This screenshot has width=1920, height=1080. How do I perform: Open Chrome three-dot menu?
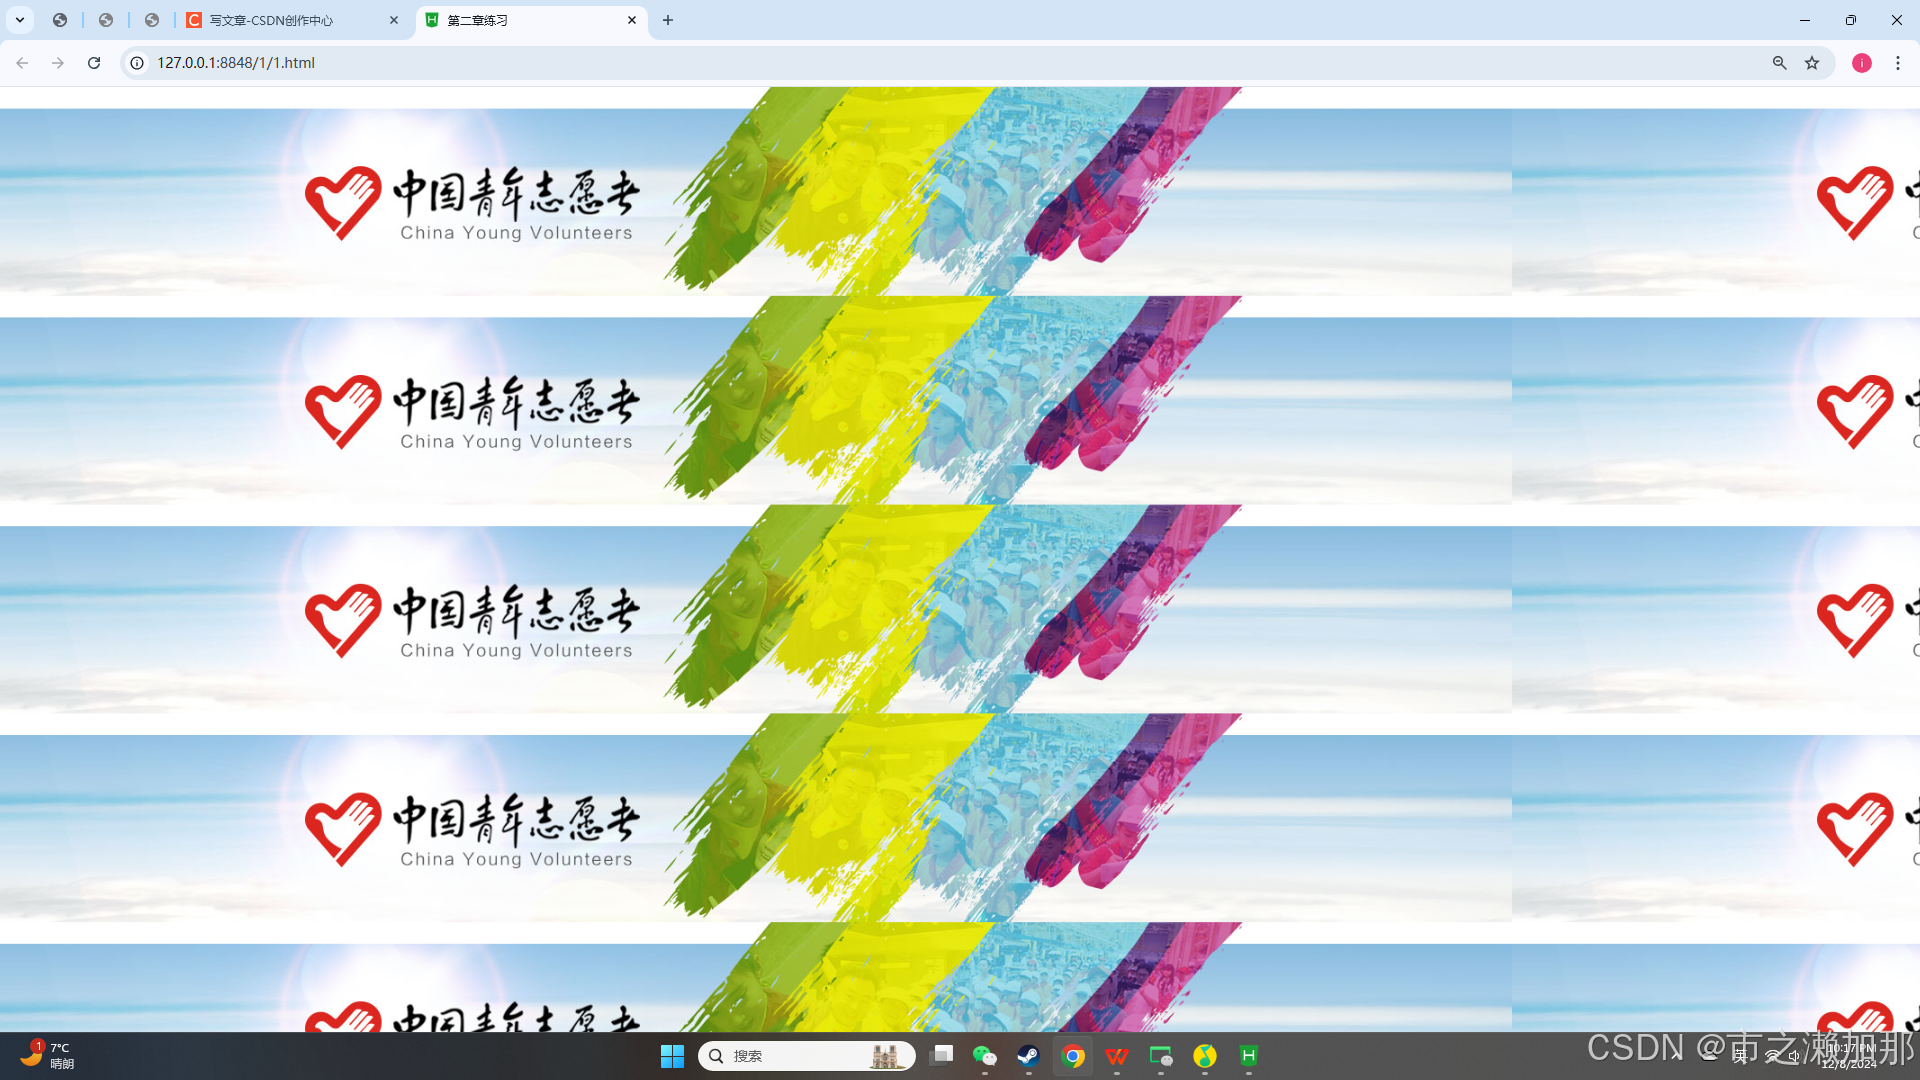[1897, 63]
